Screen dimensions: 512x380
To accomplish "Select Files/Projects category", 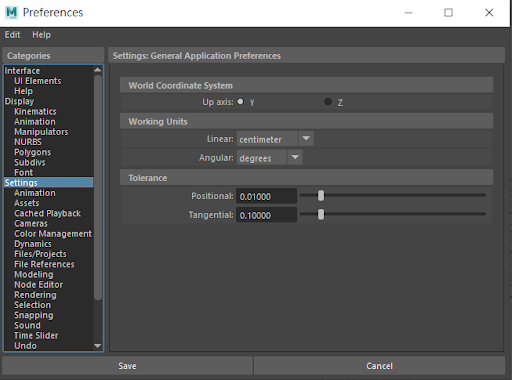I will pyautogui.click(x=40, y=254).
